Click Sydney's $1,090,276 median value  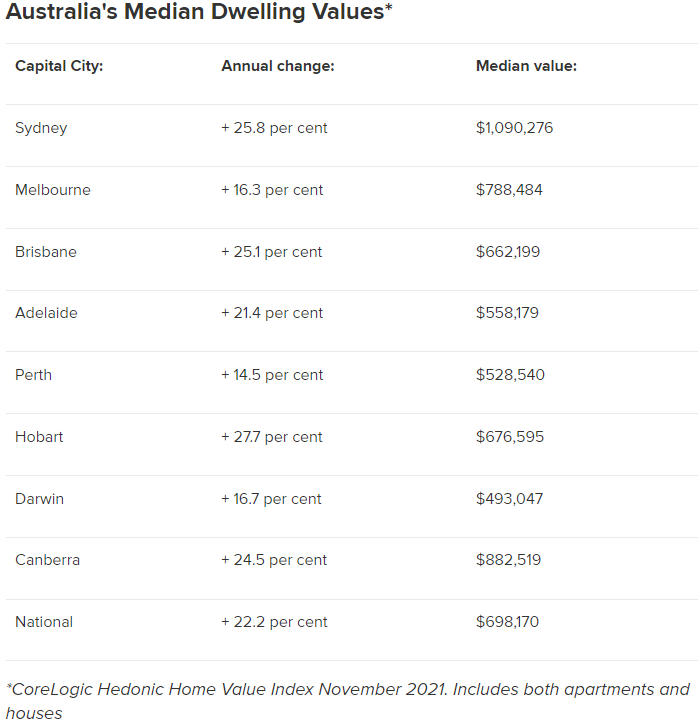click(x=514, y=128)
